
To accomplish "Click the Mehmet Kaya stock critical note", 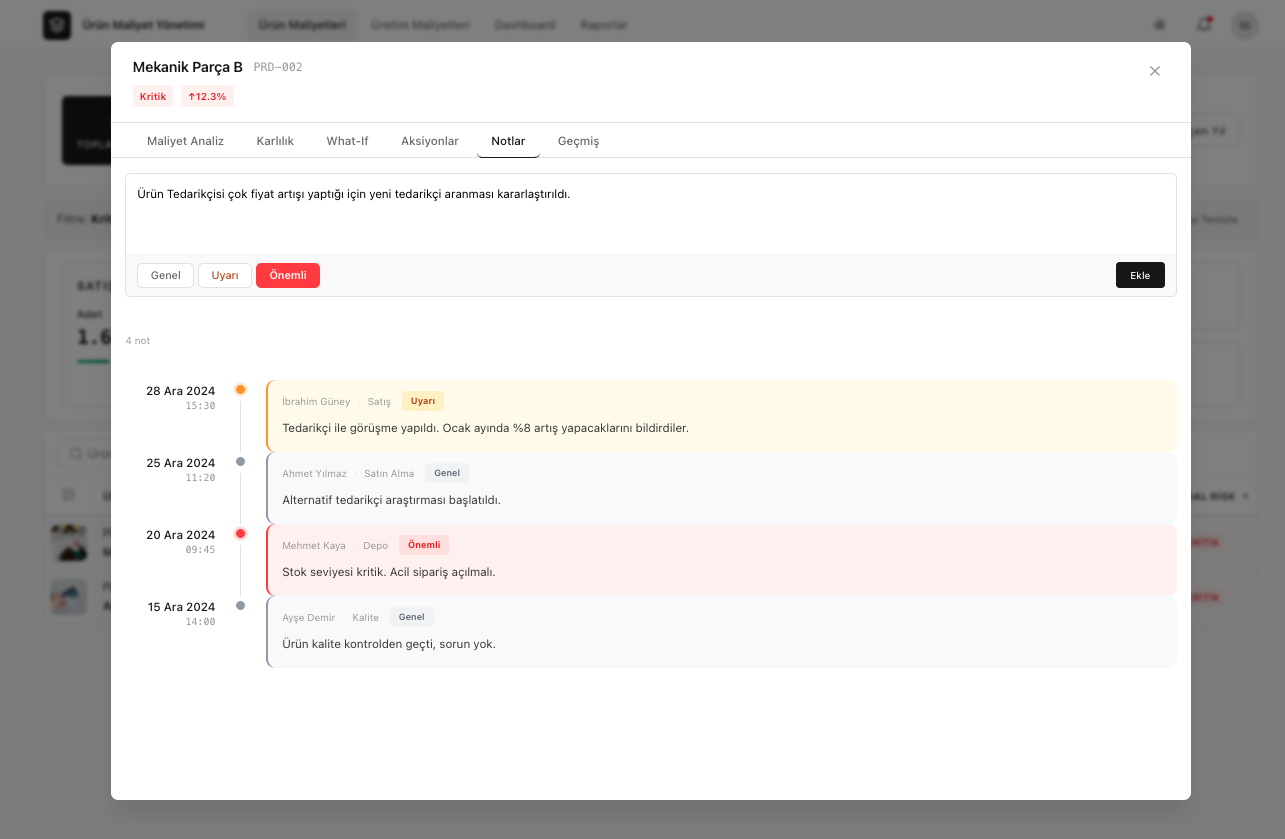I will [721, 560].
